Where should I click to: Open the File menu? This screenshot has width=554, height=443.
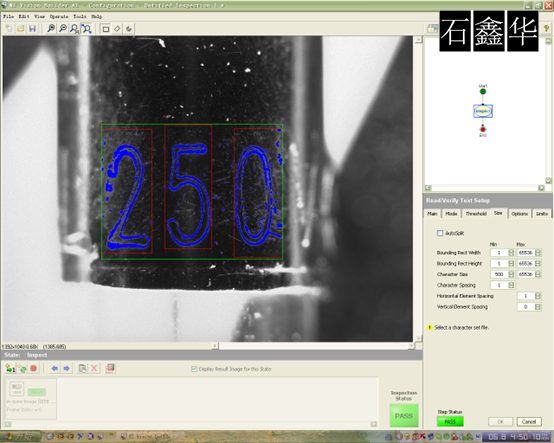tap(8, 16)
